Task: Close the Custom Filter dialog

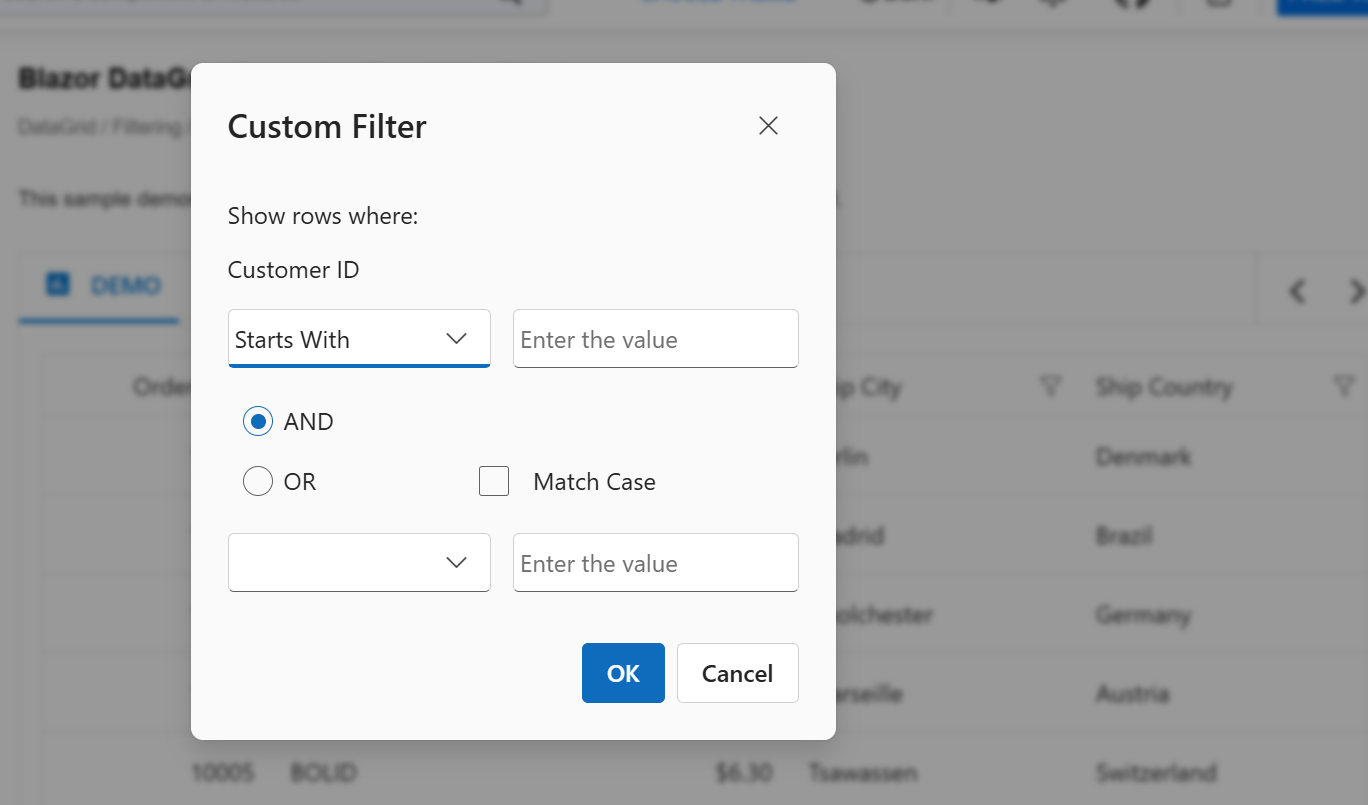Action: click(x=768, y=126)
